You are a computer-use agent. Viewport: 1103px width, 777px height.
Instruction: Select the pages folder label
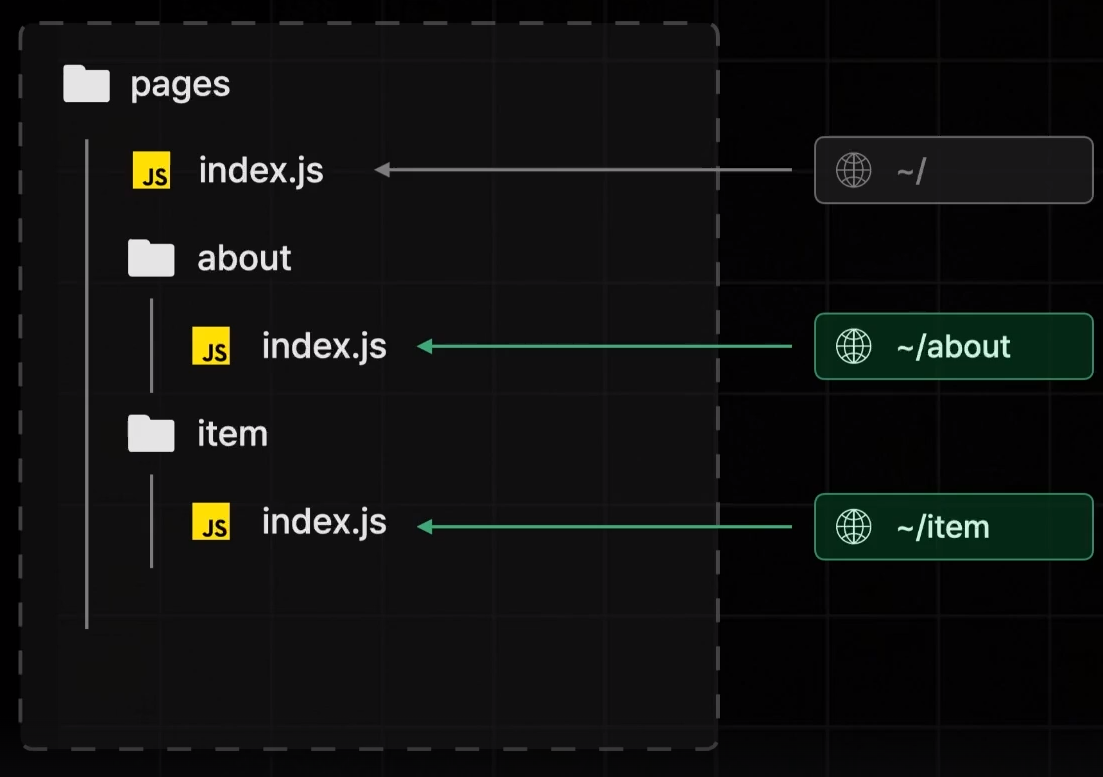(180, 86)
